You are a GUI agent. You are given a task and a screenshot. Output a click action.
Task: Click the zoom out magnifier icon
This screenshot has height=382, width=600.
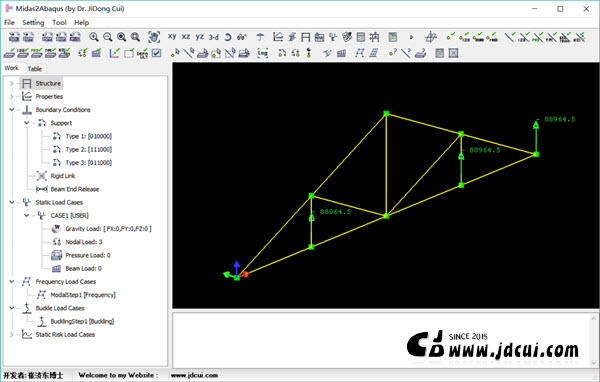click(x=108, y=37)
